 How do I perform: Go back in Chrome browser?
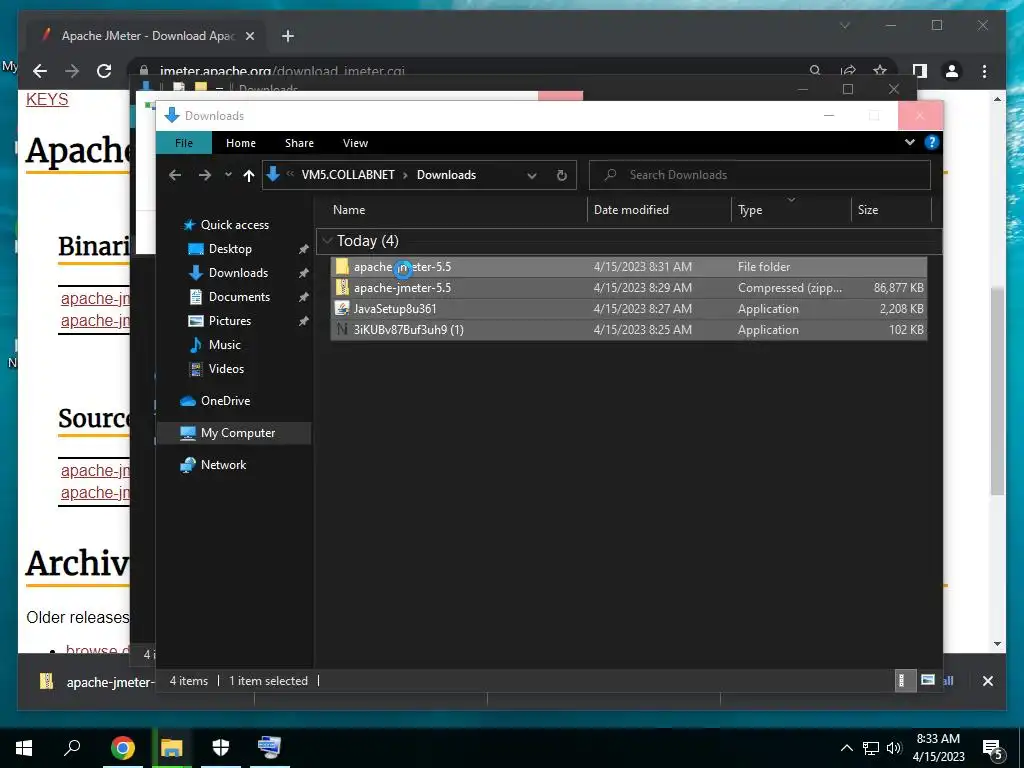40,71
